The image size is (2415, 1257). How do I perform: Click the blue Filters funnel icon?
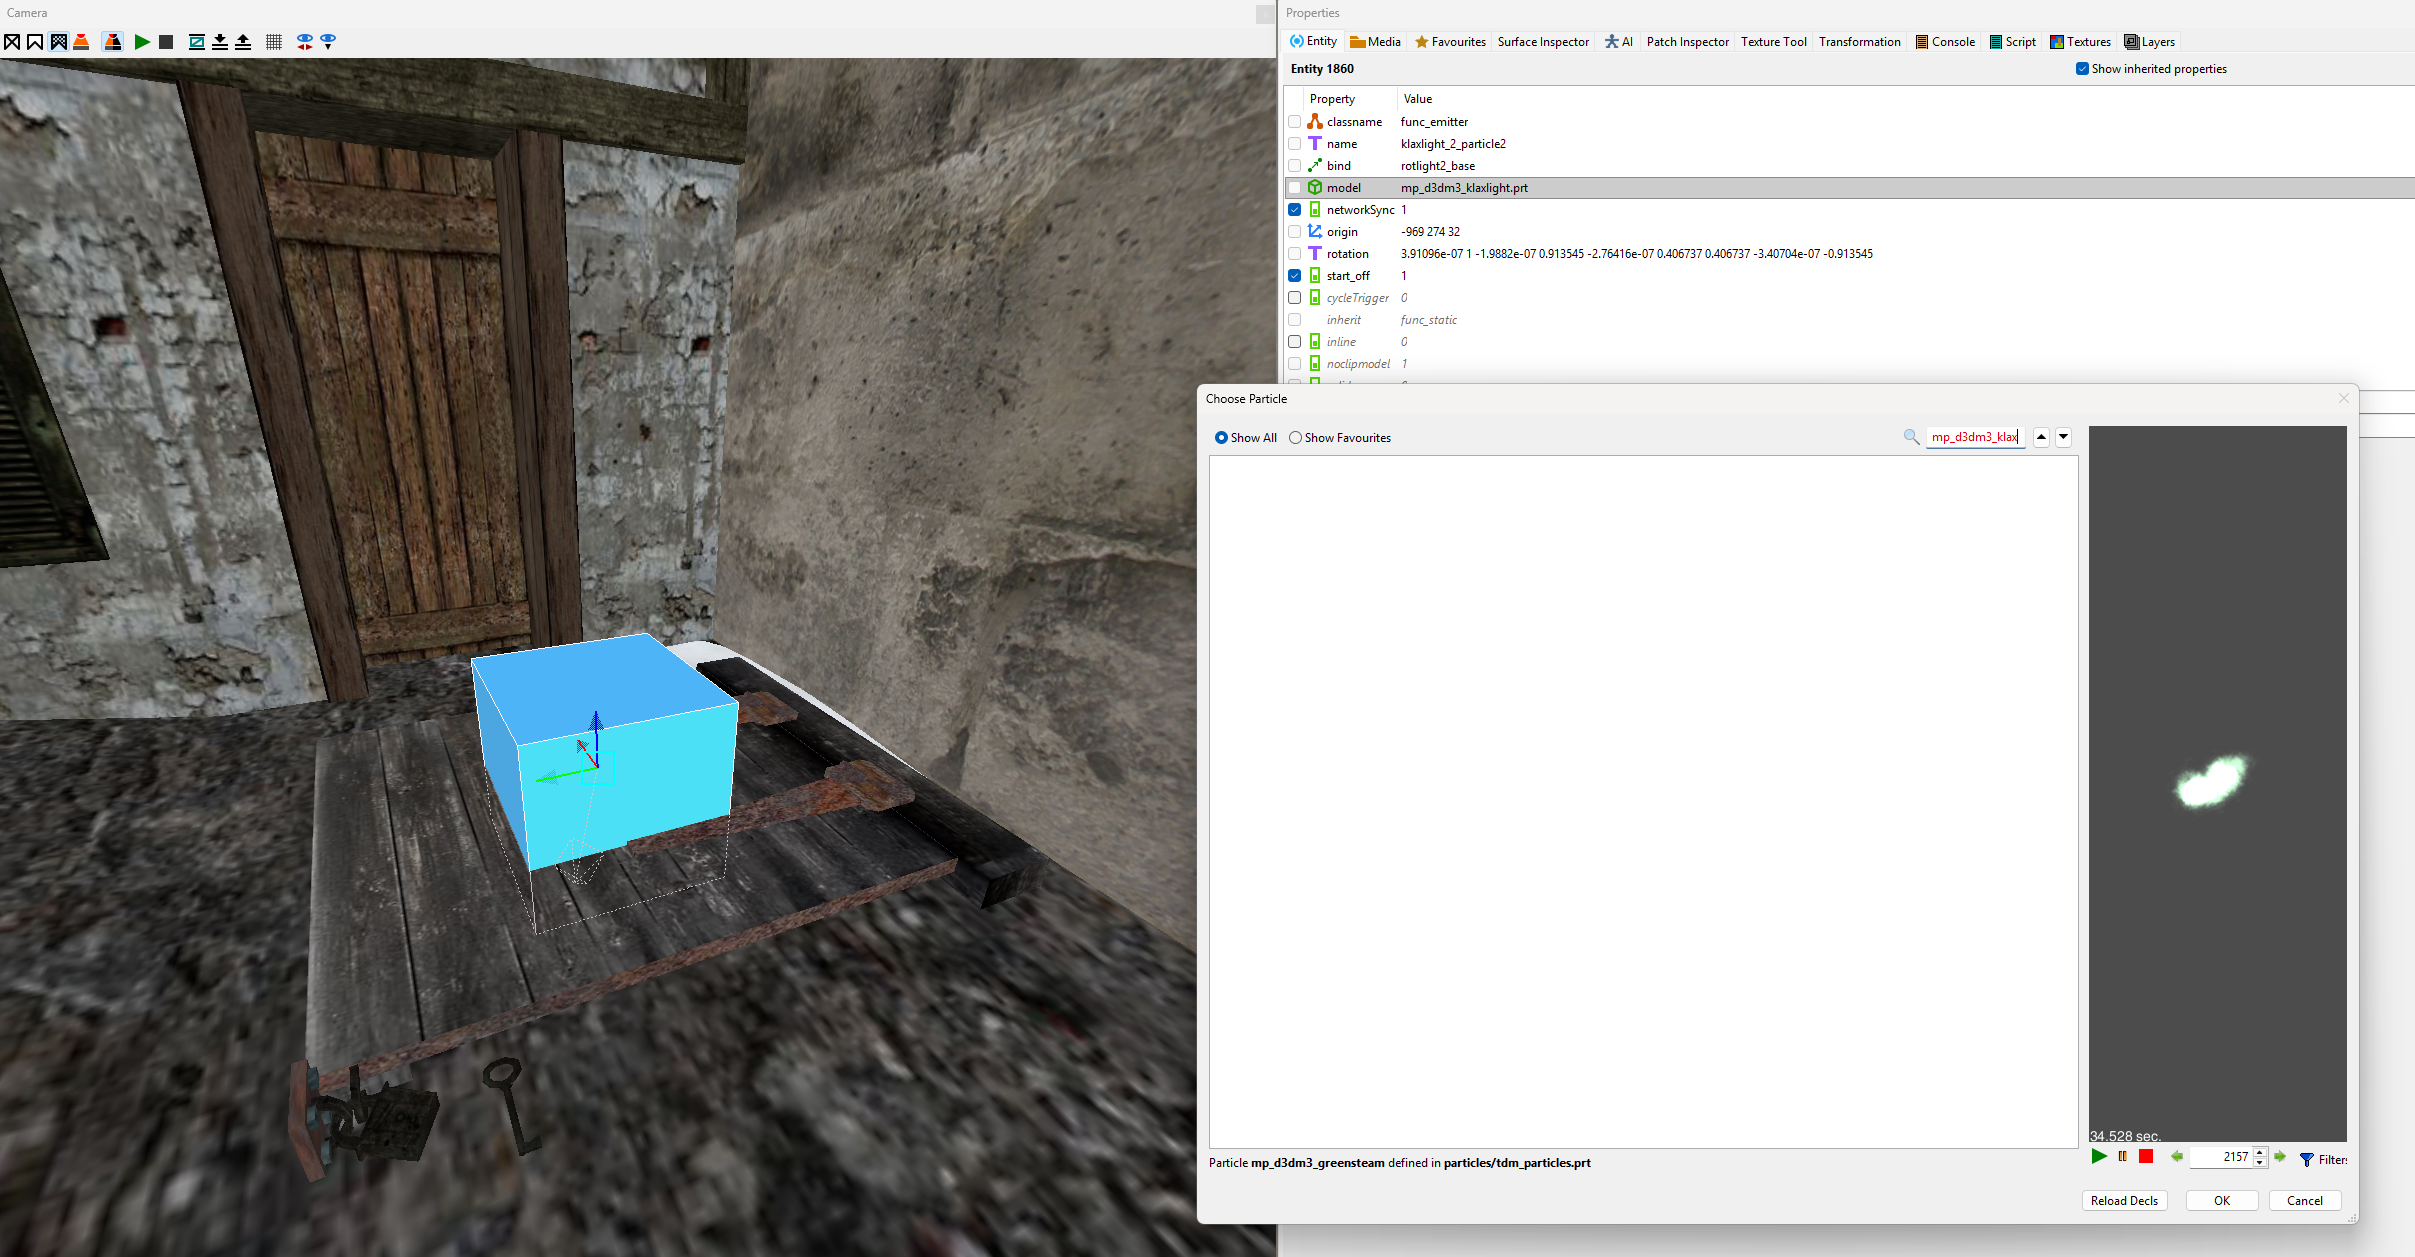(2307, 1159)
